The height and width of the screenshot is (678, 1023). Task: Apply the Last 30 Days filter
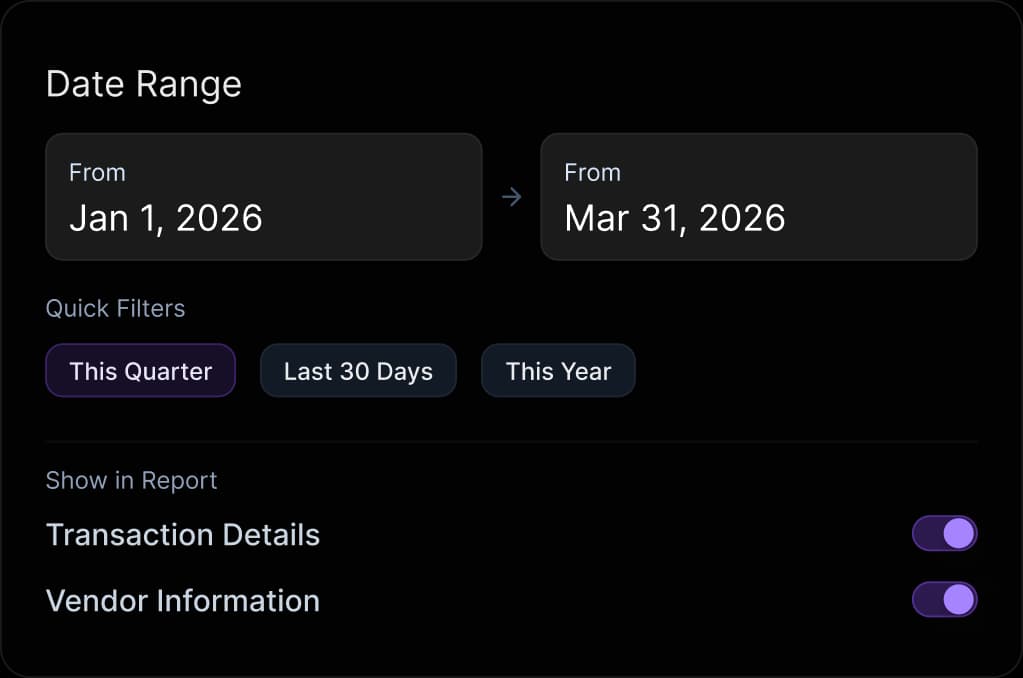[x=358, y=371]
